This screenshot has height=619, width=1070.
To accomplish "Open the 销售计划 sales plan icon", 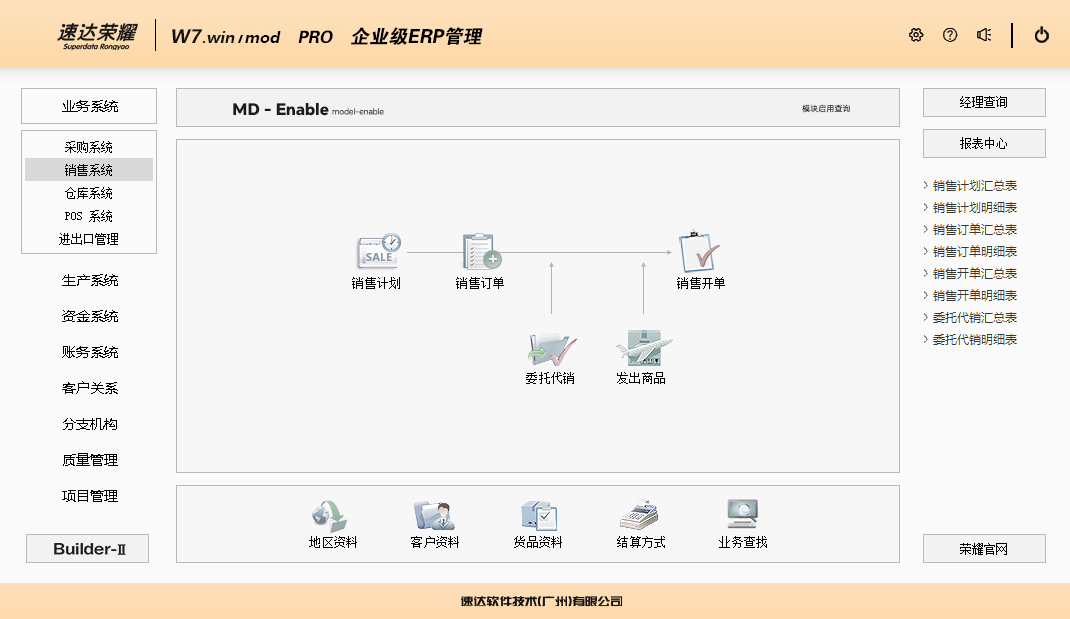I will click(377, 252).
